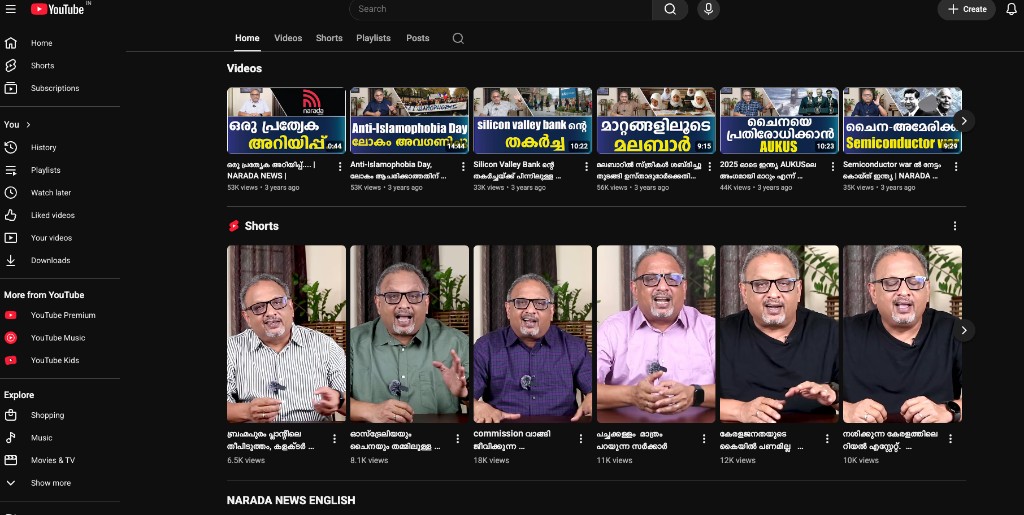Switch to the Playlists channel tab
Viewport: 1024px width, 515px height.
(x=374, y=38)
